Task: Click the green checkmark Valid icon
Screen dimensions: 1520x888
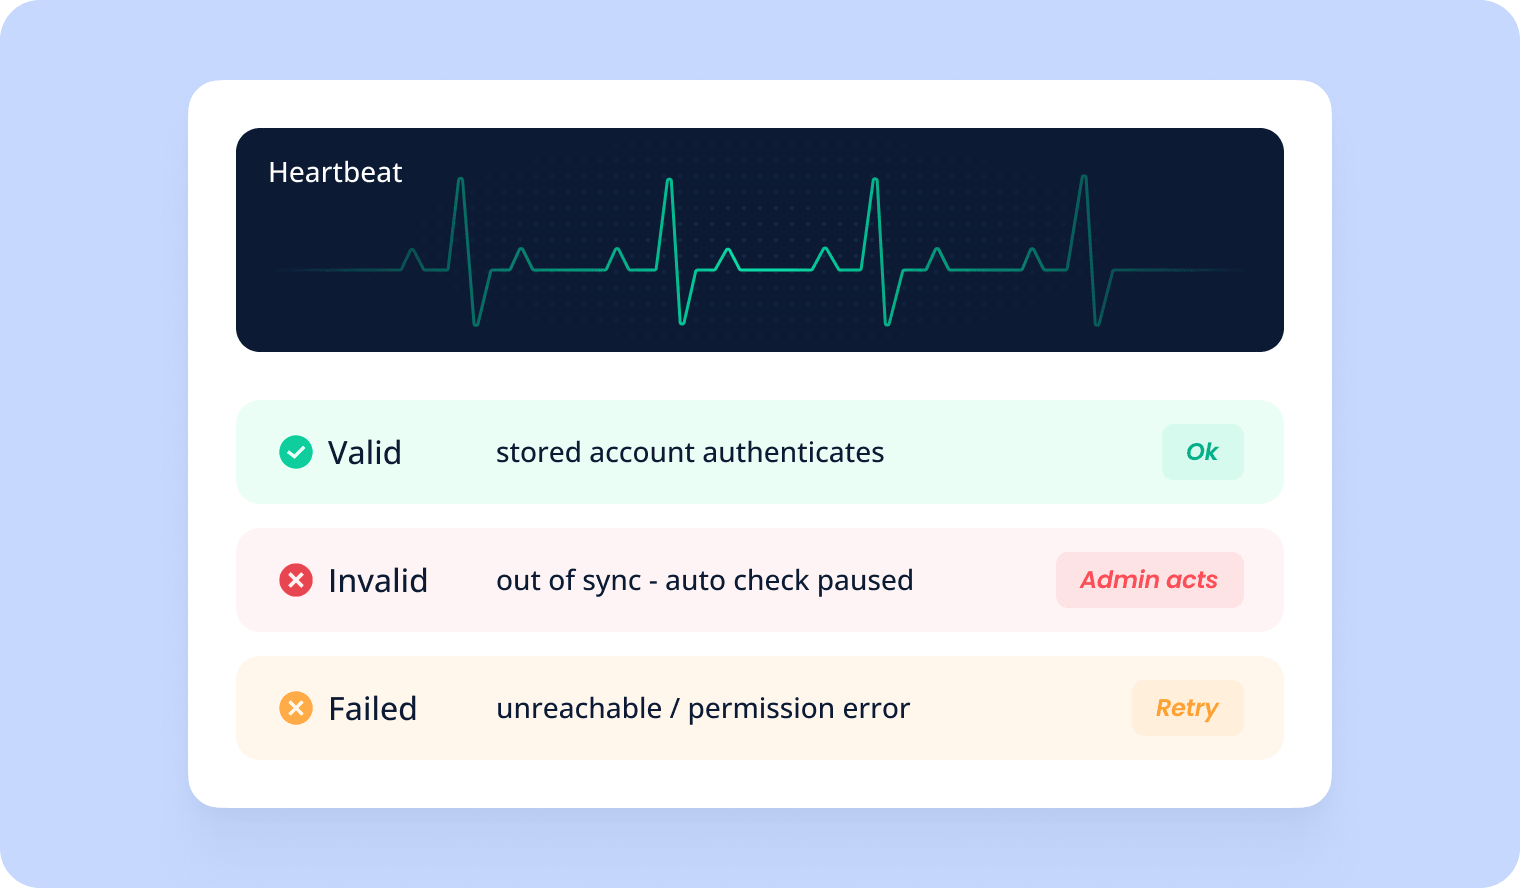Action: click(296, 452)
